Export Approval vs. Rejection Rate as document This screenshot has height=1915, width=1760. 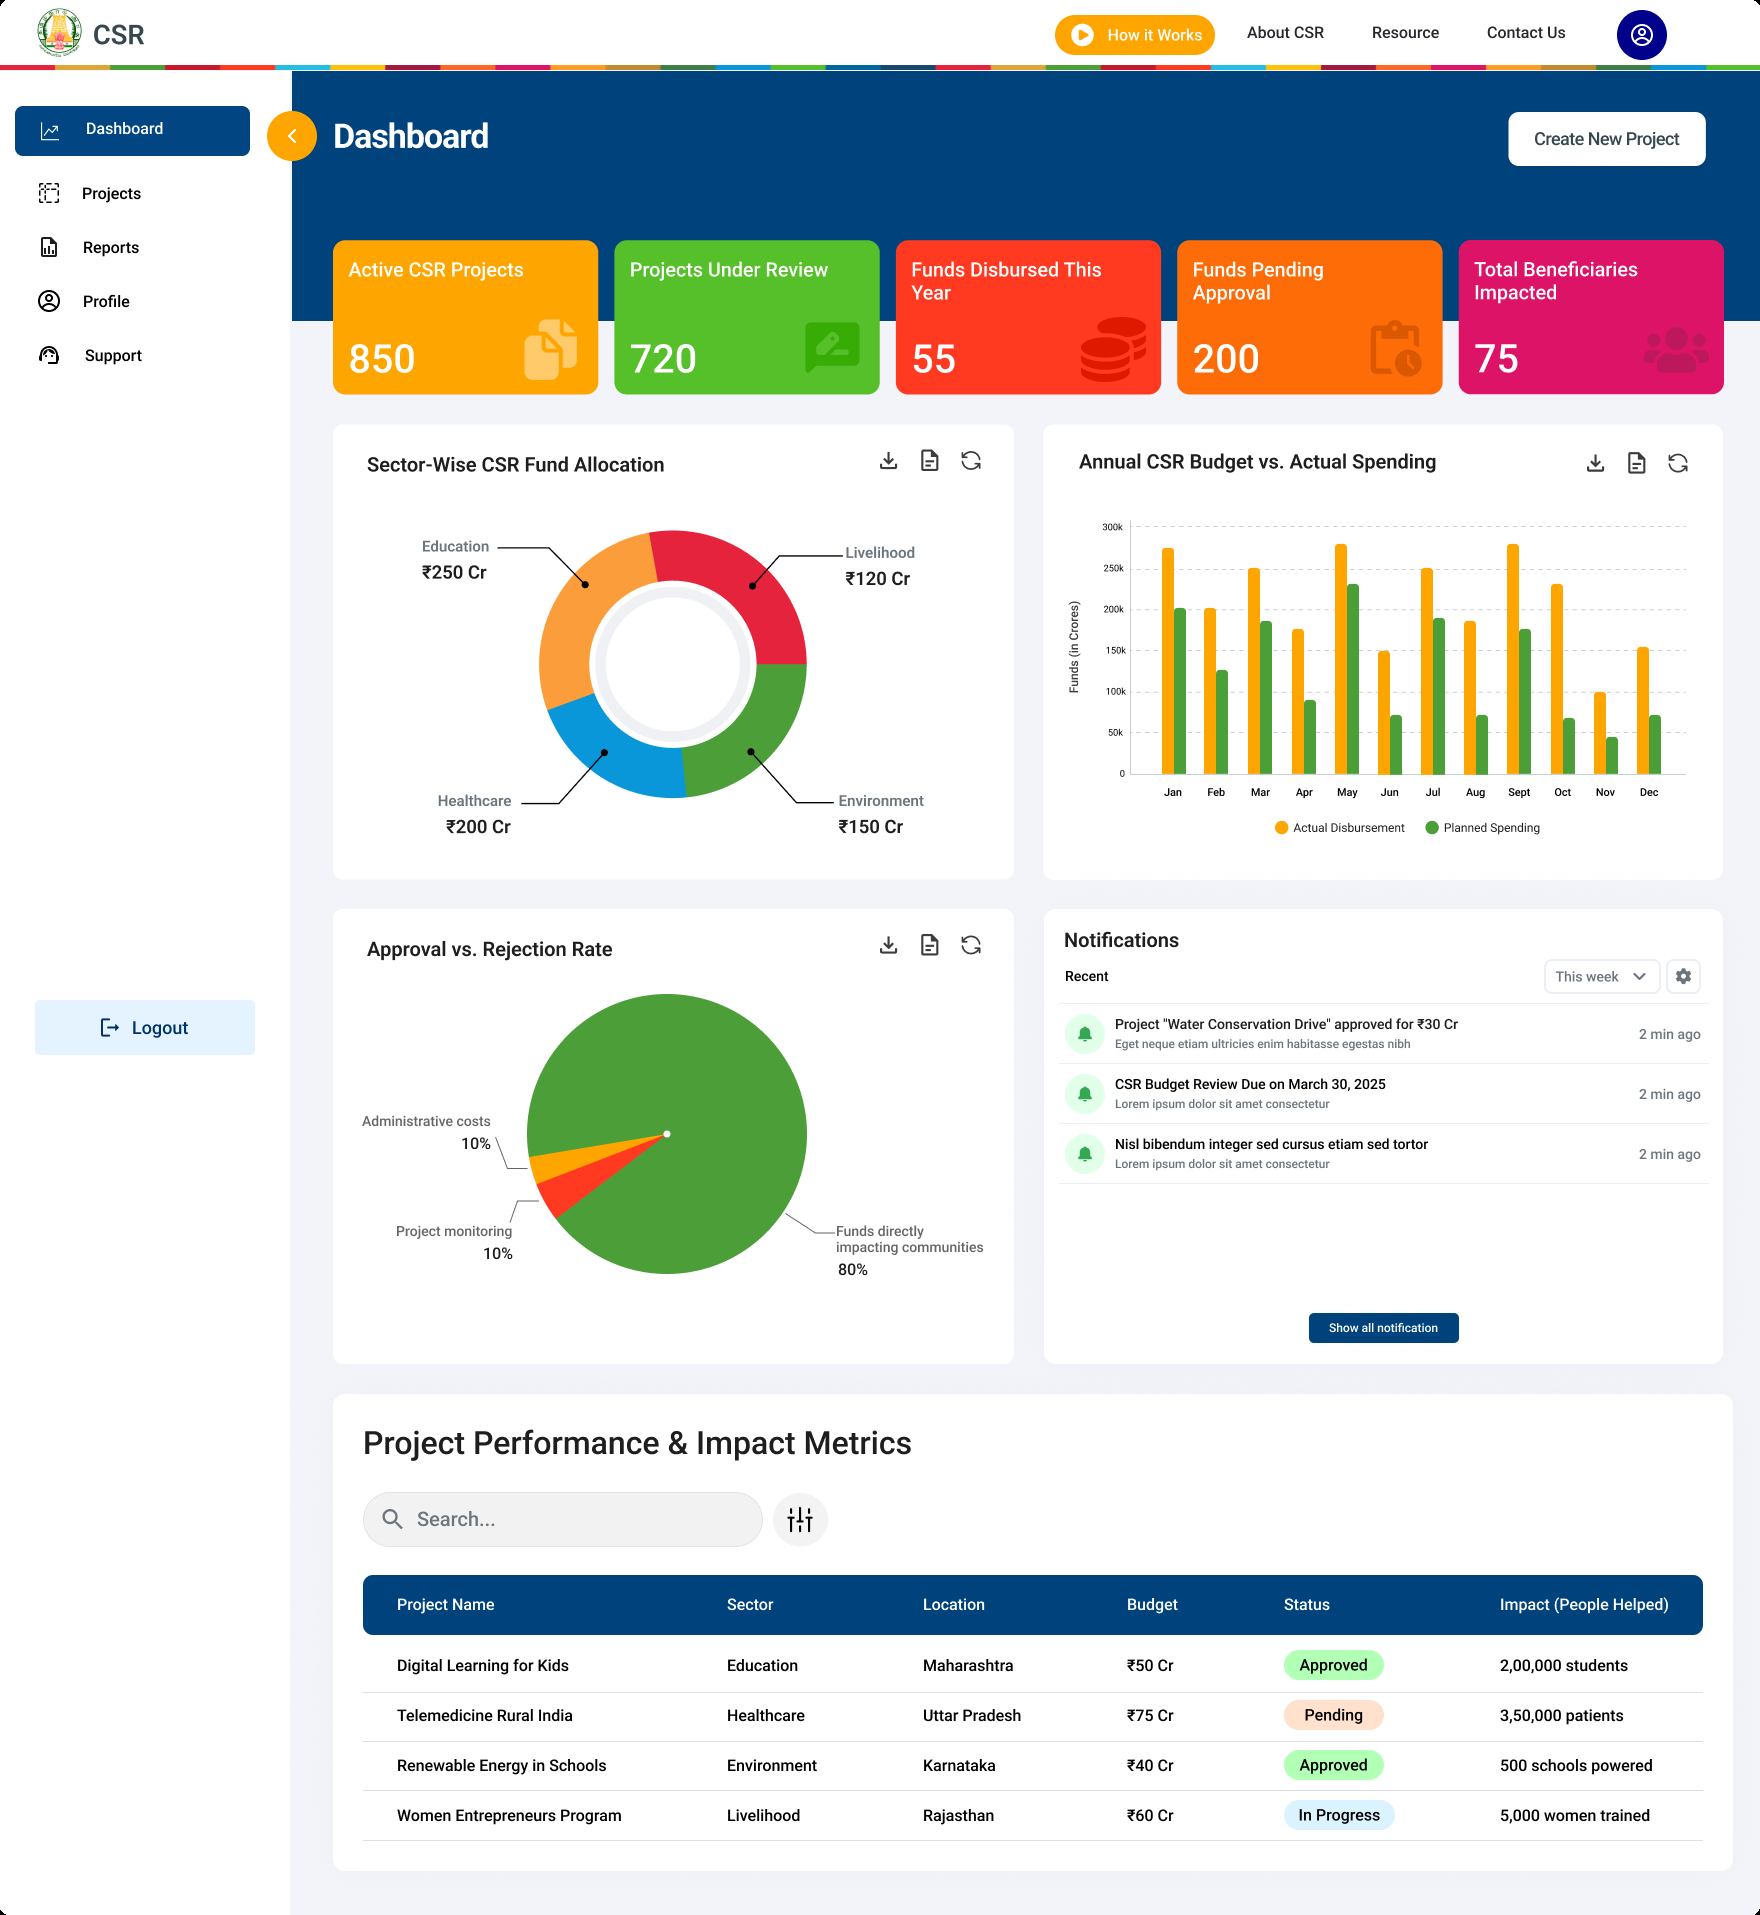click(930, 944)
